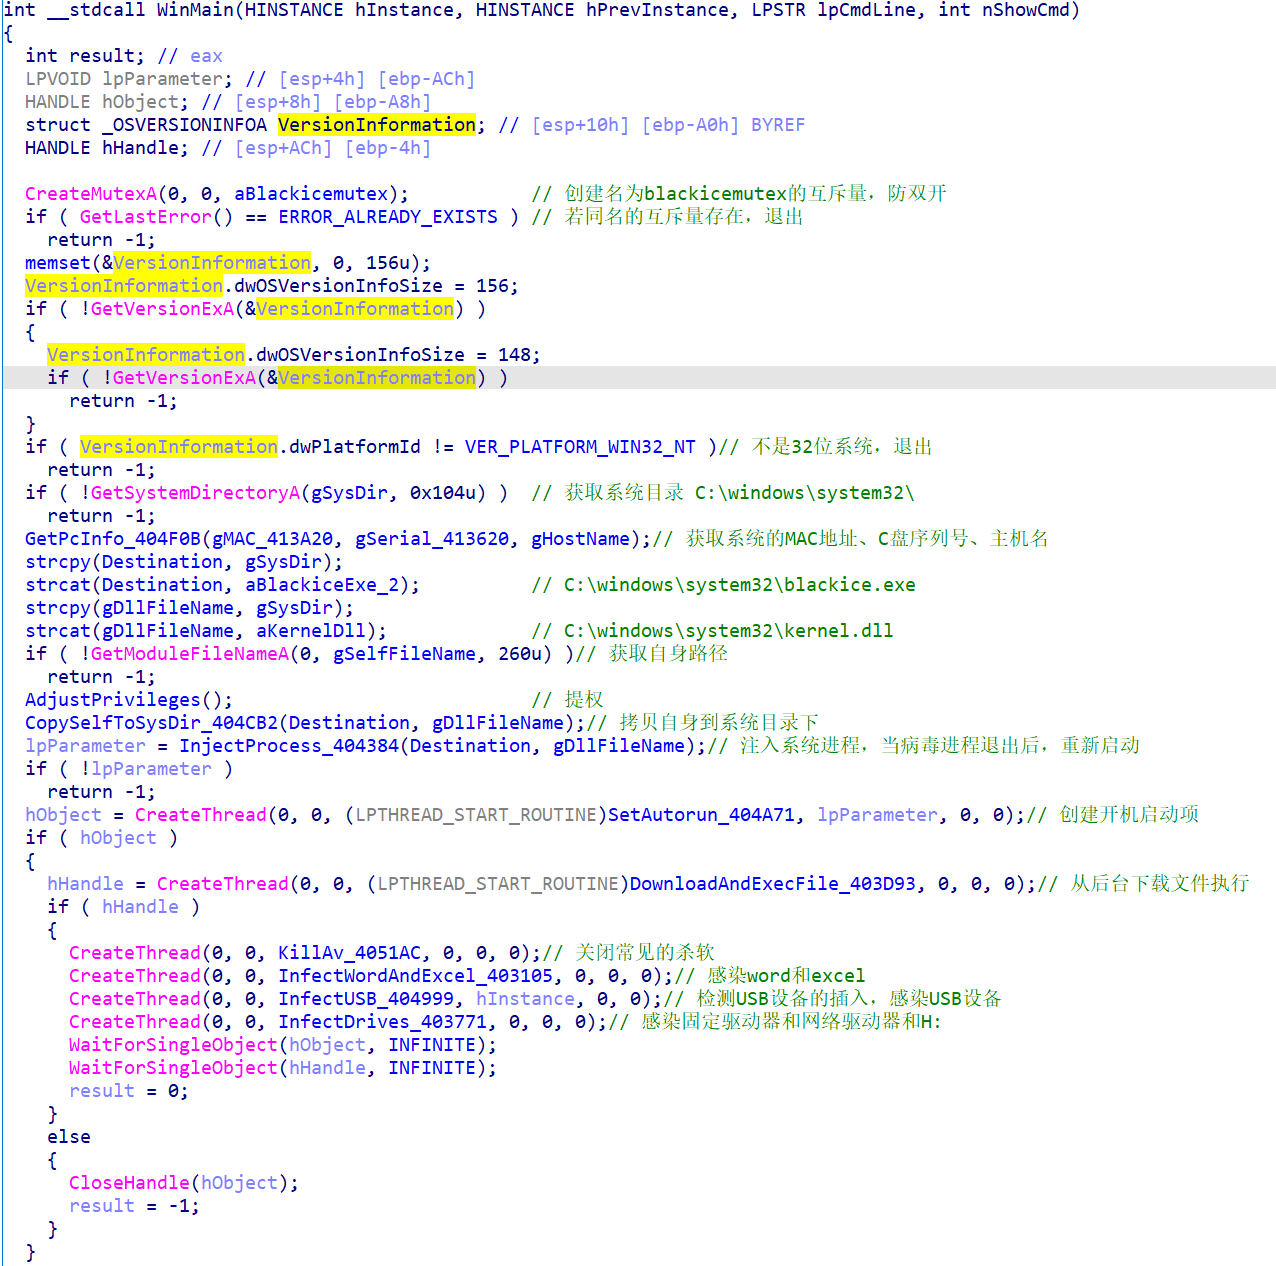Click the aBlackiceExe_2 string reference
This screenshot has width=1276, height=1266.
coord(322,585)
